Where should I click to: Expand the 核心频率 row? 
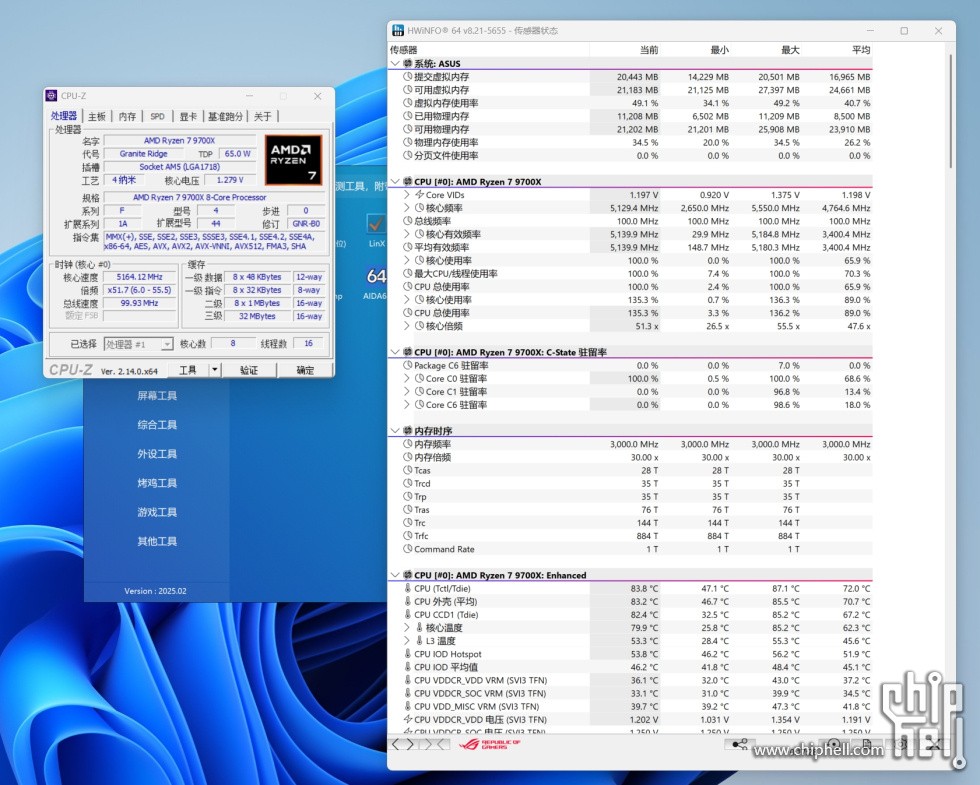(407, 208)
